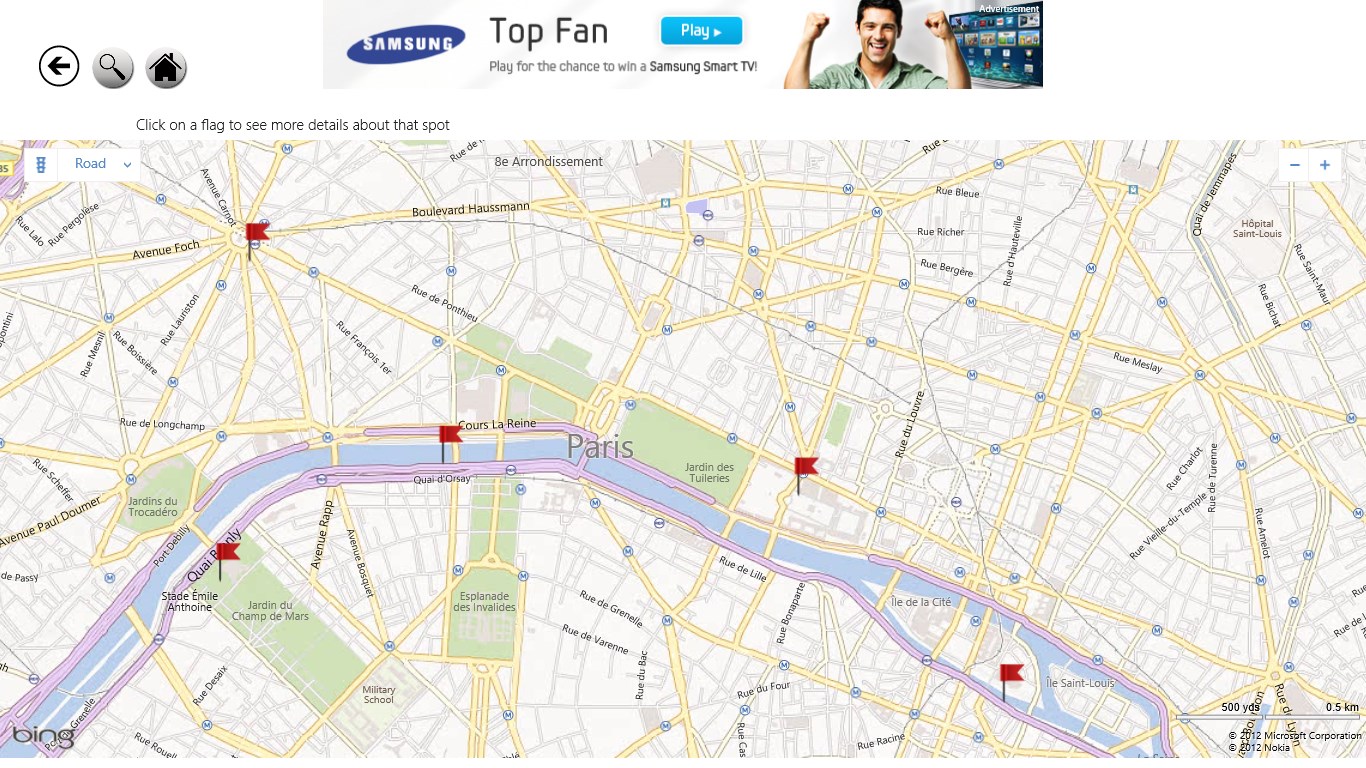Zoom in with the plus button

click(1325, 165)
